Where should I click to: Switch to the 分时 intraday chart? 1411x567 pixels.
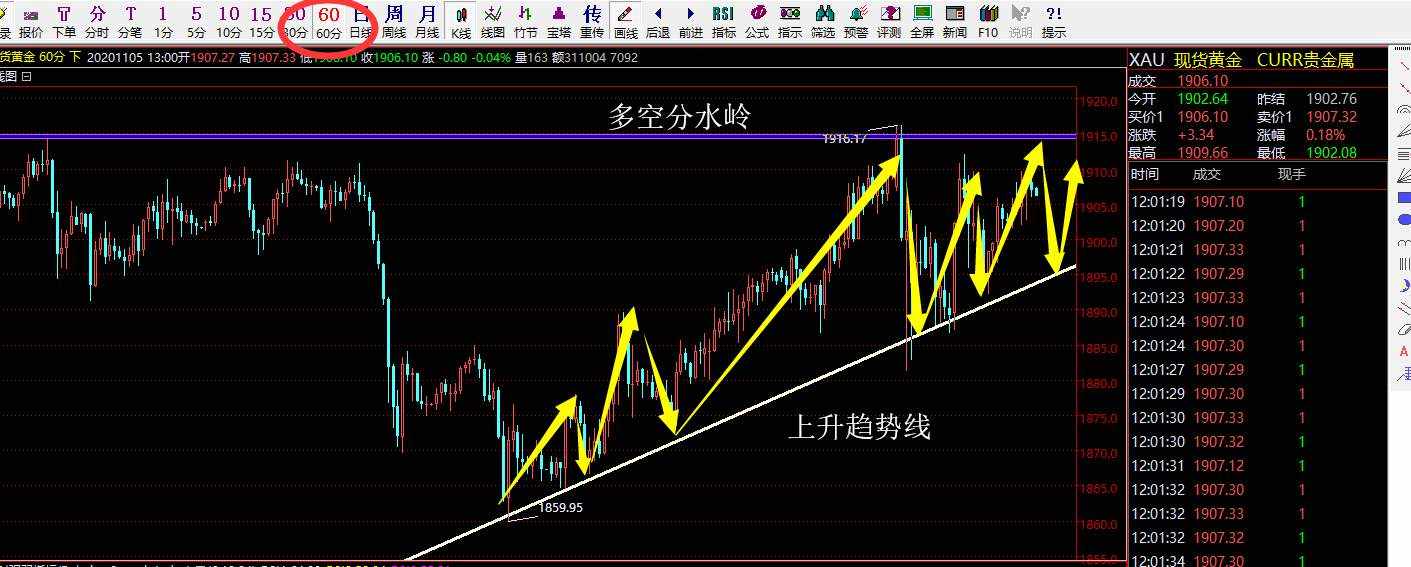(x=97, y=22)
